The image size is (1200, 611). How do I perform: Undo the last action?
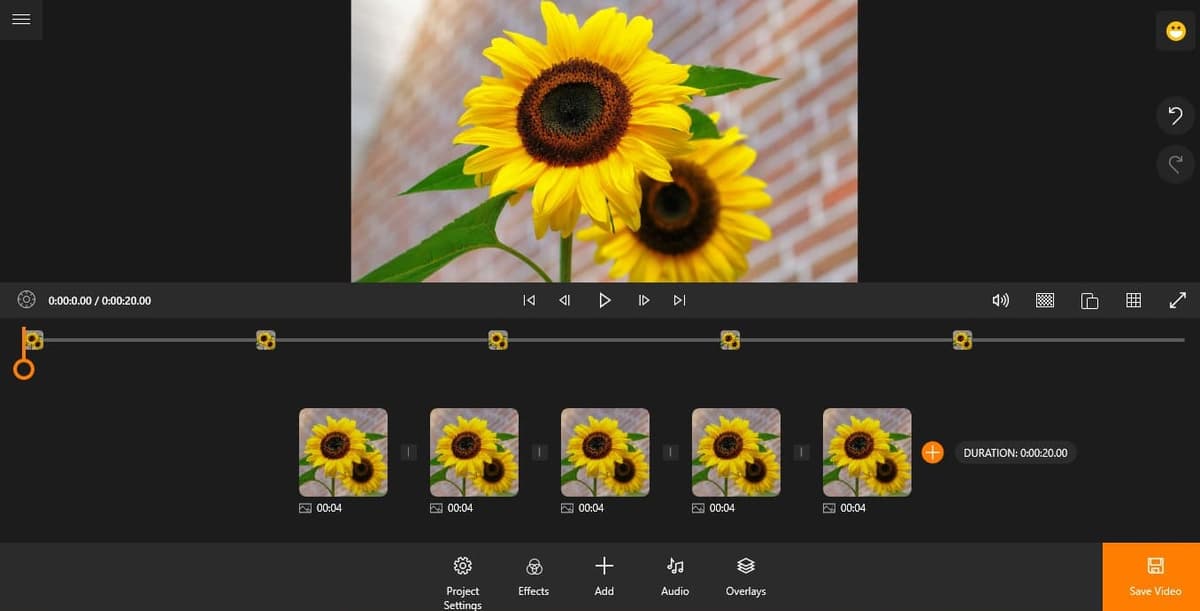pyautogui.click(x=1176, y=115)
